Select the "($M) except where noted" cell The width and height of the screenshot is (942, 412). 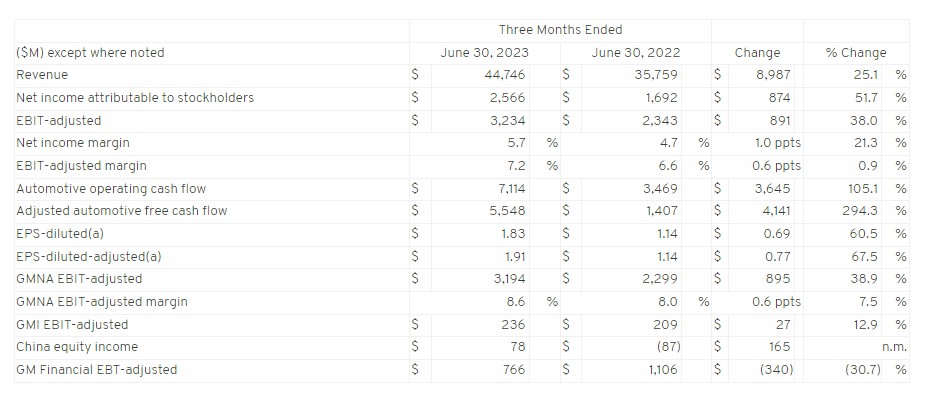click(x=91, y=53)
